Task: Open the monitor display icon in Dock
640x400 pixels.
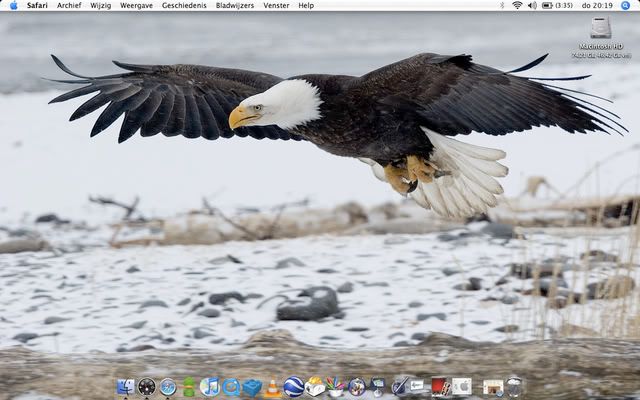Action: click(378, 387)
